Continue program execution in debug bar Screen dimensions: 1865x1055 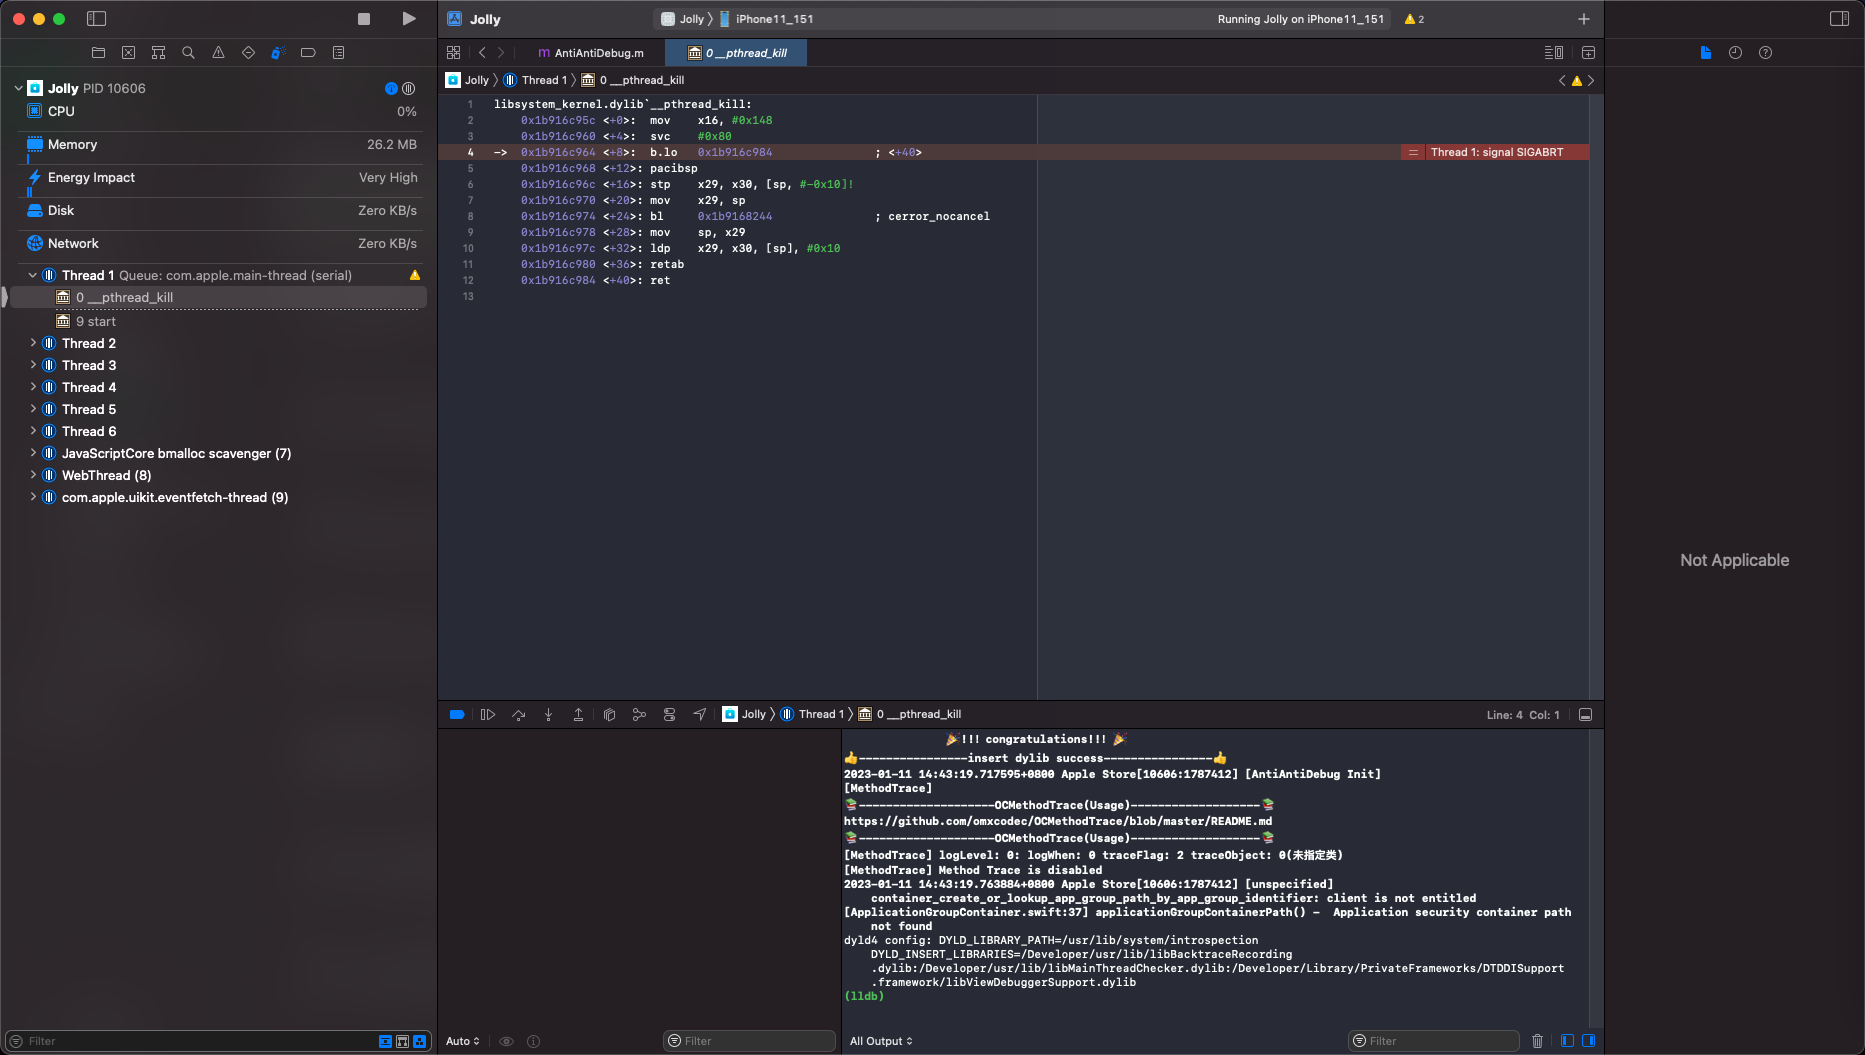[488, 714]
